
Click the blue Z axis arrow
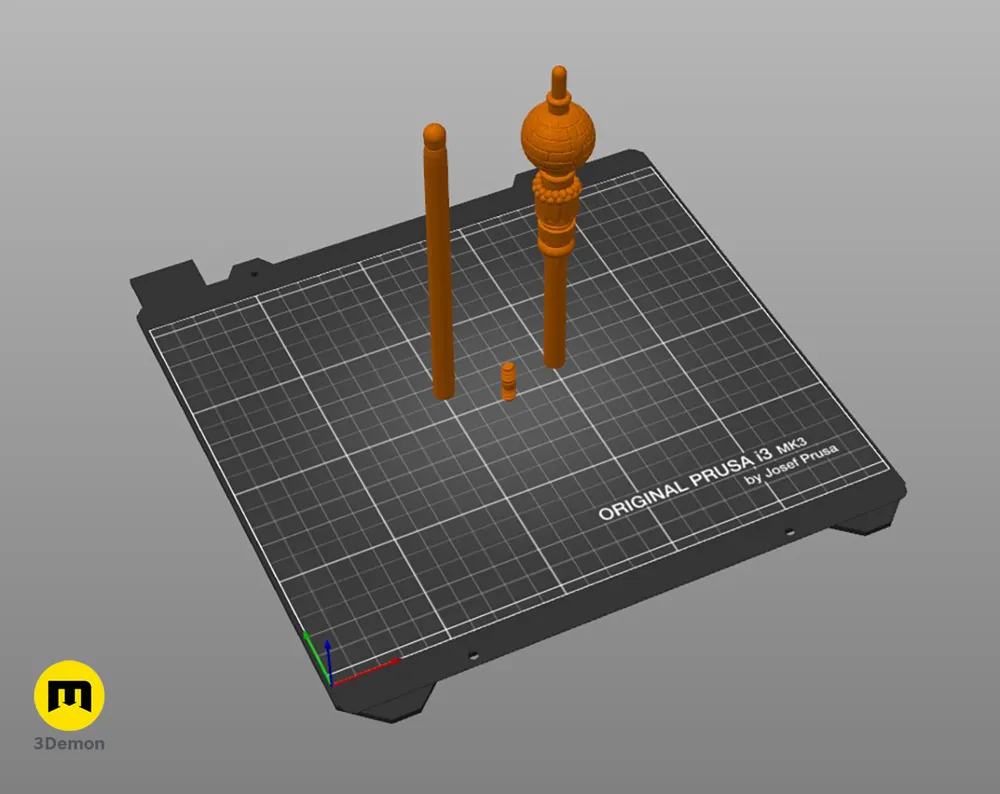(328, 661)
